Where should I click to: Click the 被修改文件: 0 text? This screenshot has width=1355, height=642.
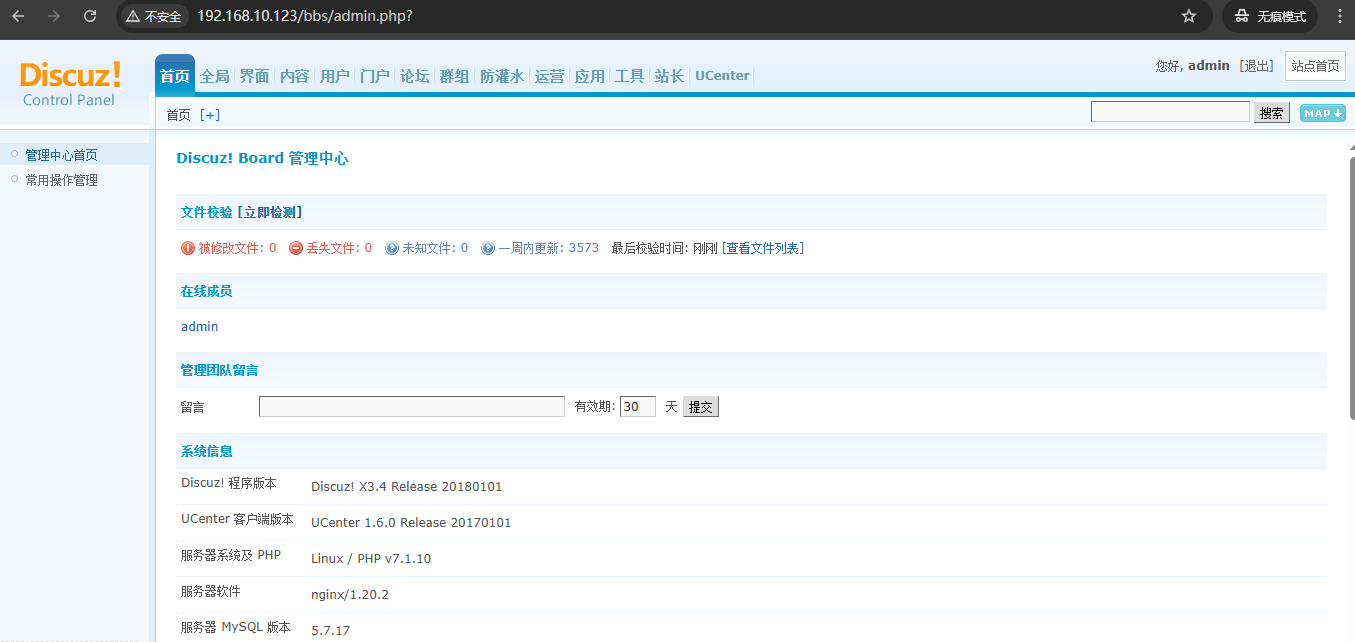[x=237, y=248]
